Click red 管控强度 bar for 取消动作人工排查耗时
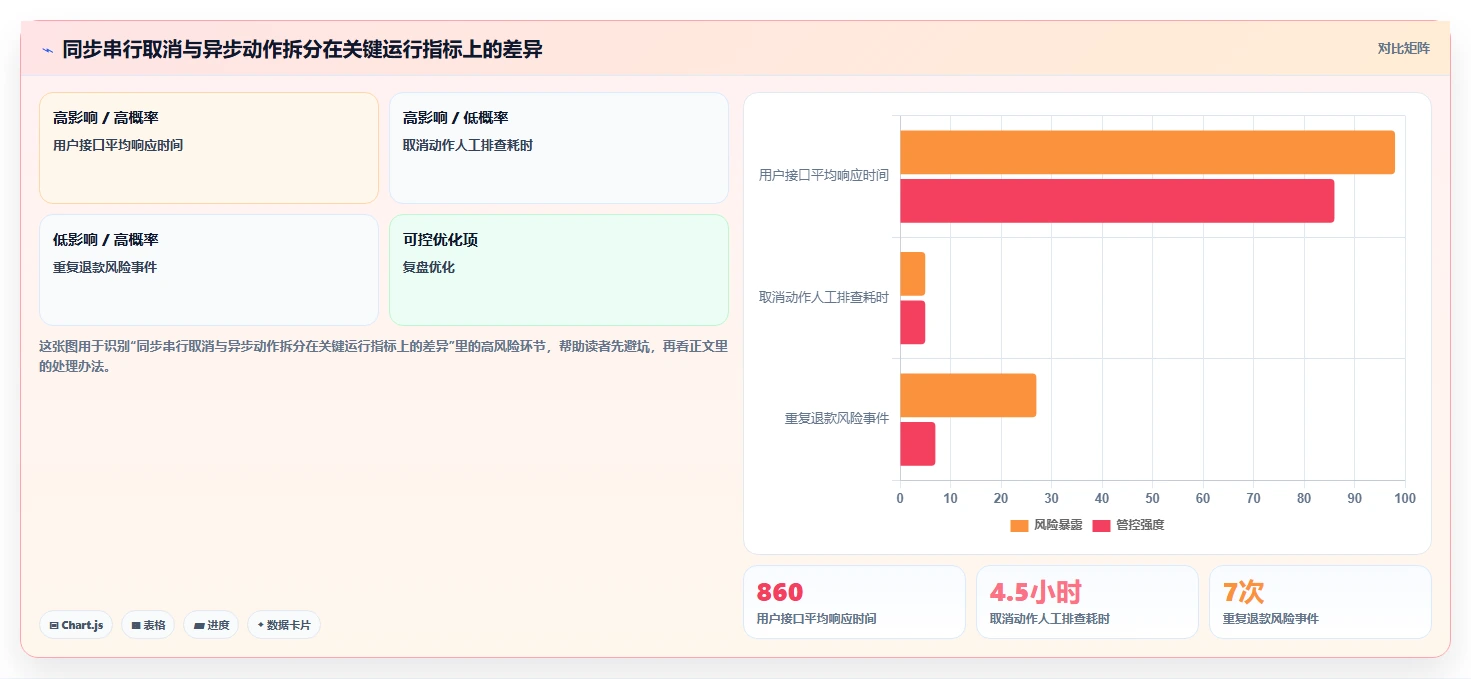The width and height of the screenshot is (1471, 679). (x=912, y=322)
